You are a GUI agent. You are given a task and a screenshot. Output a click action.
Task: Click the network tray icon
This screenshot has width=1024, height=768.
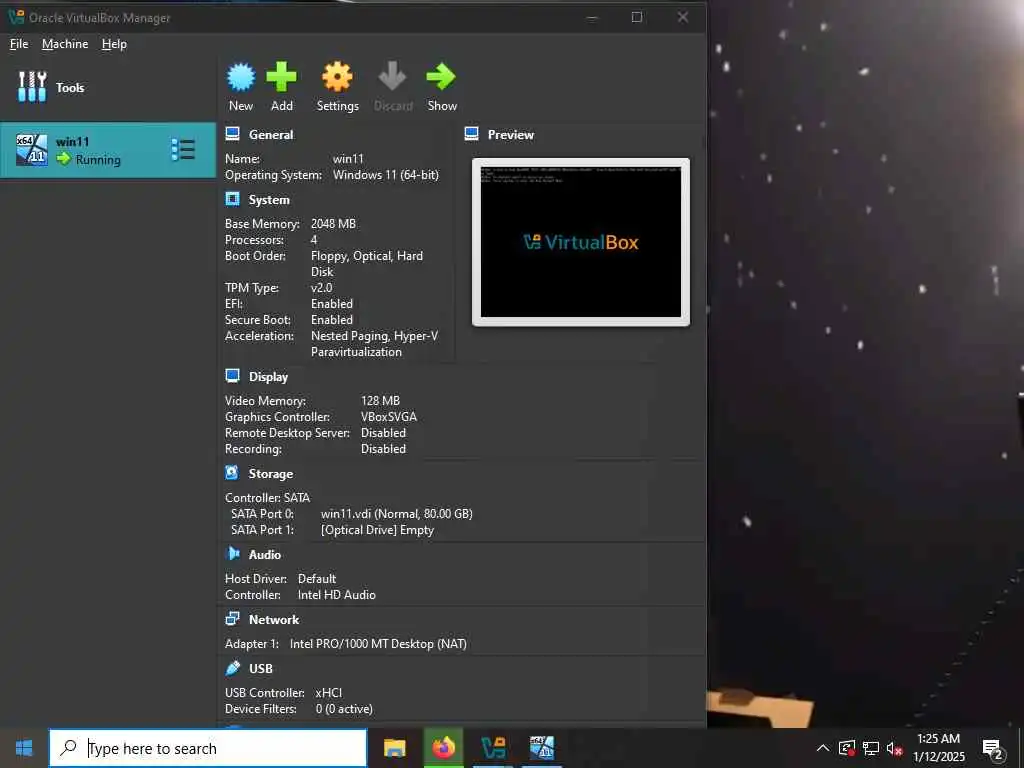(x=871, y=748)
